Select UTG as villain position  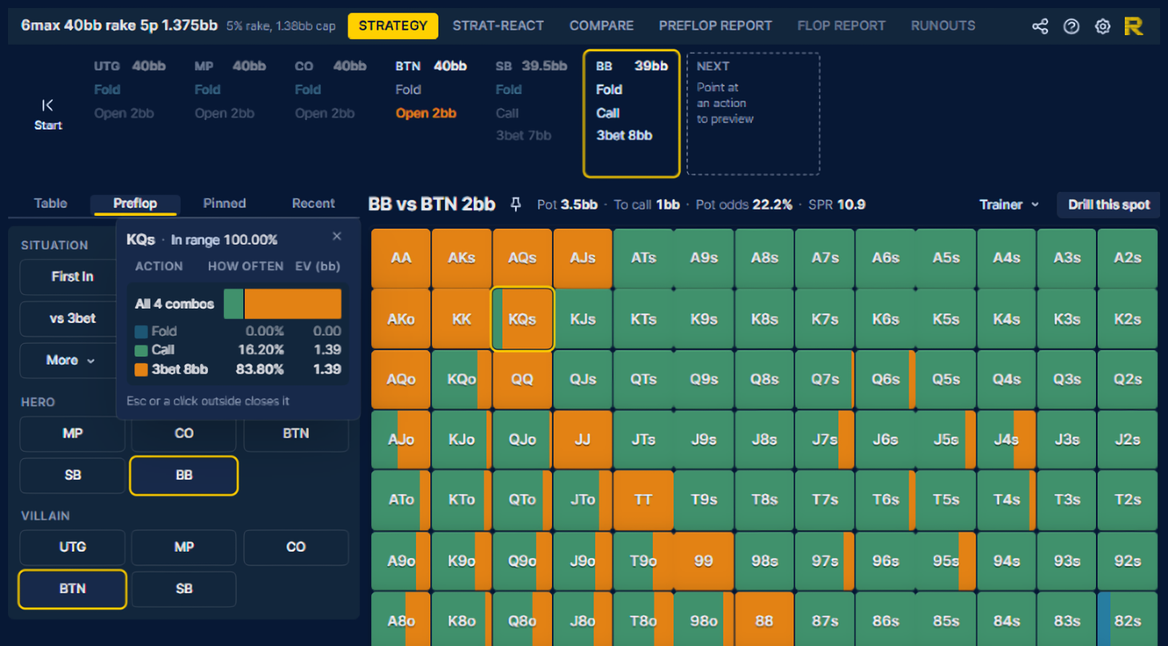click(72, 547)
